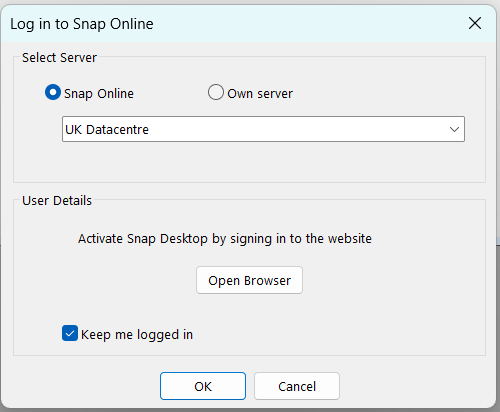The image size is (500, 412).
Task: Click the Select Server group heading
Action: point(59,58)
